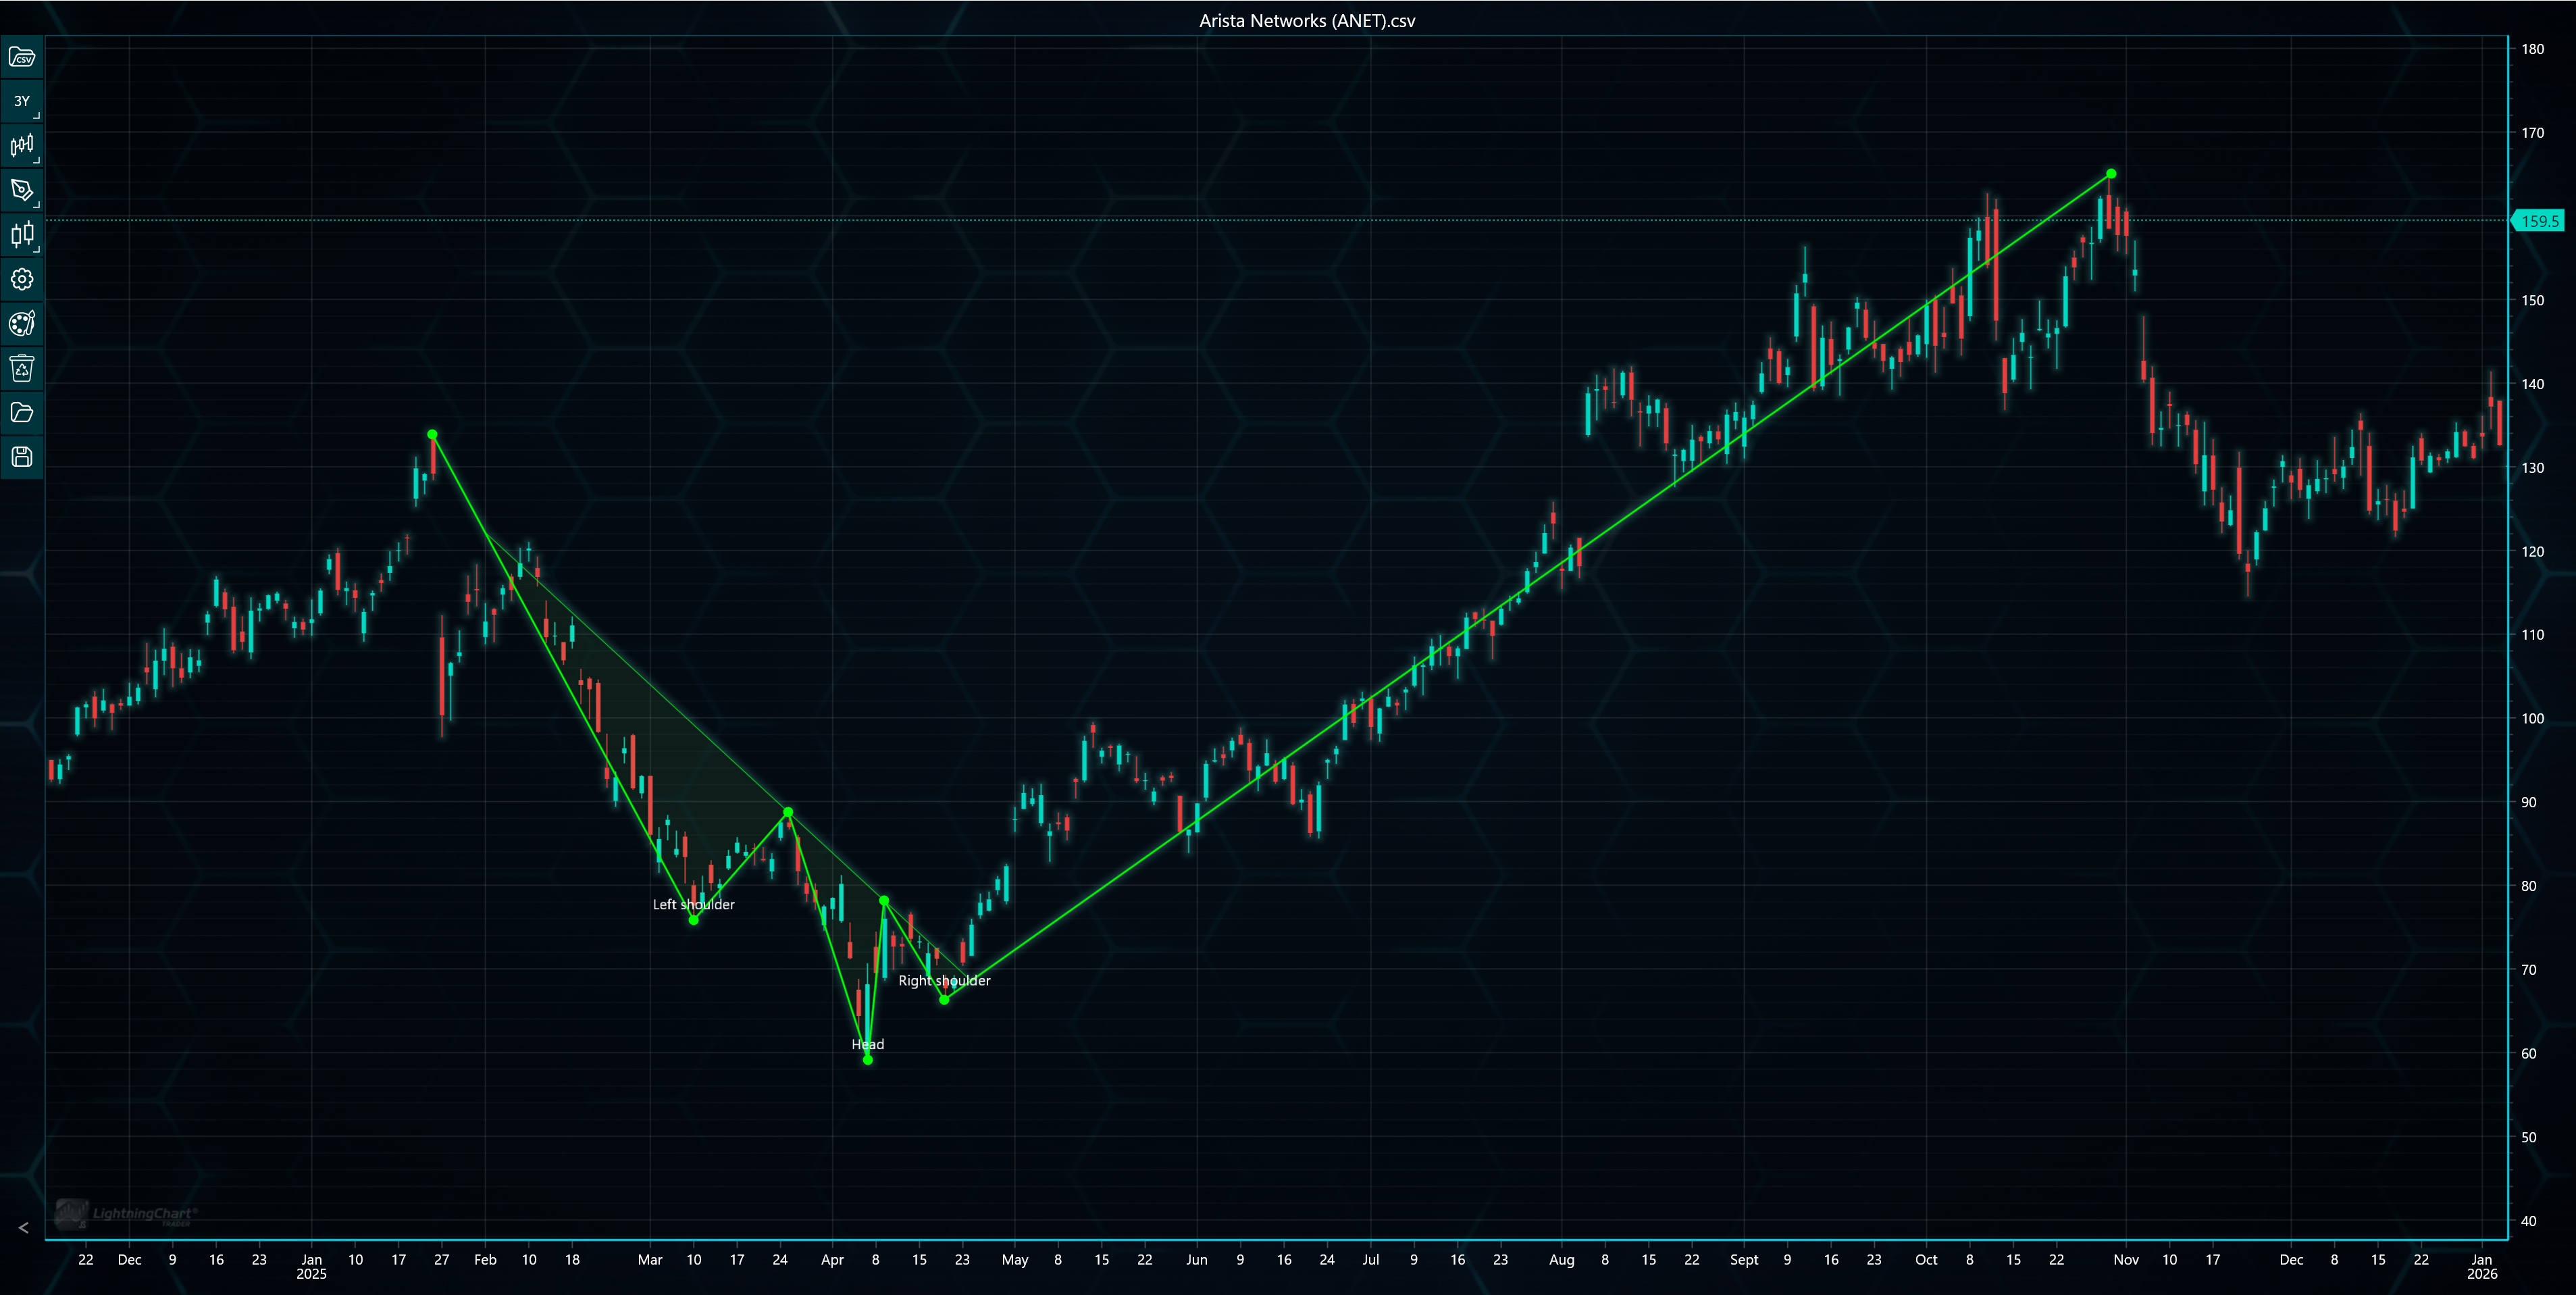Click the 60 value on price axis

(x=2528, y=1053)
